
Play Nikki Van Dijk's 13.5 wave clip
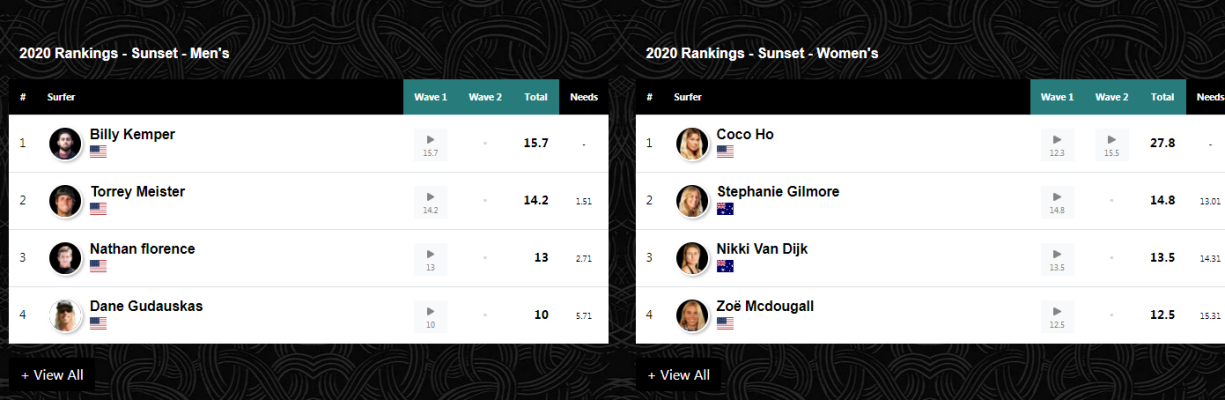click(x=1057, y=259)
